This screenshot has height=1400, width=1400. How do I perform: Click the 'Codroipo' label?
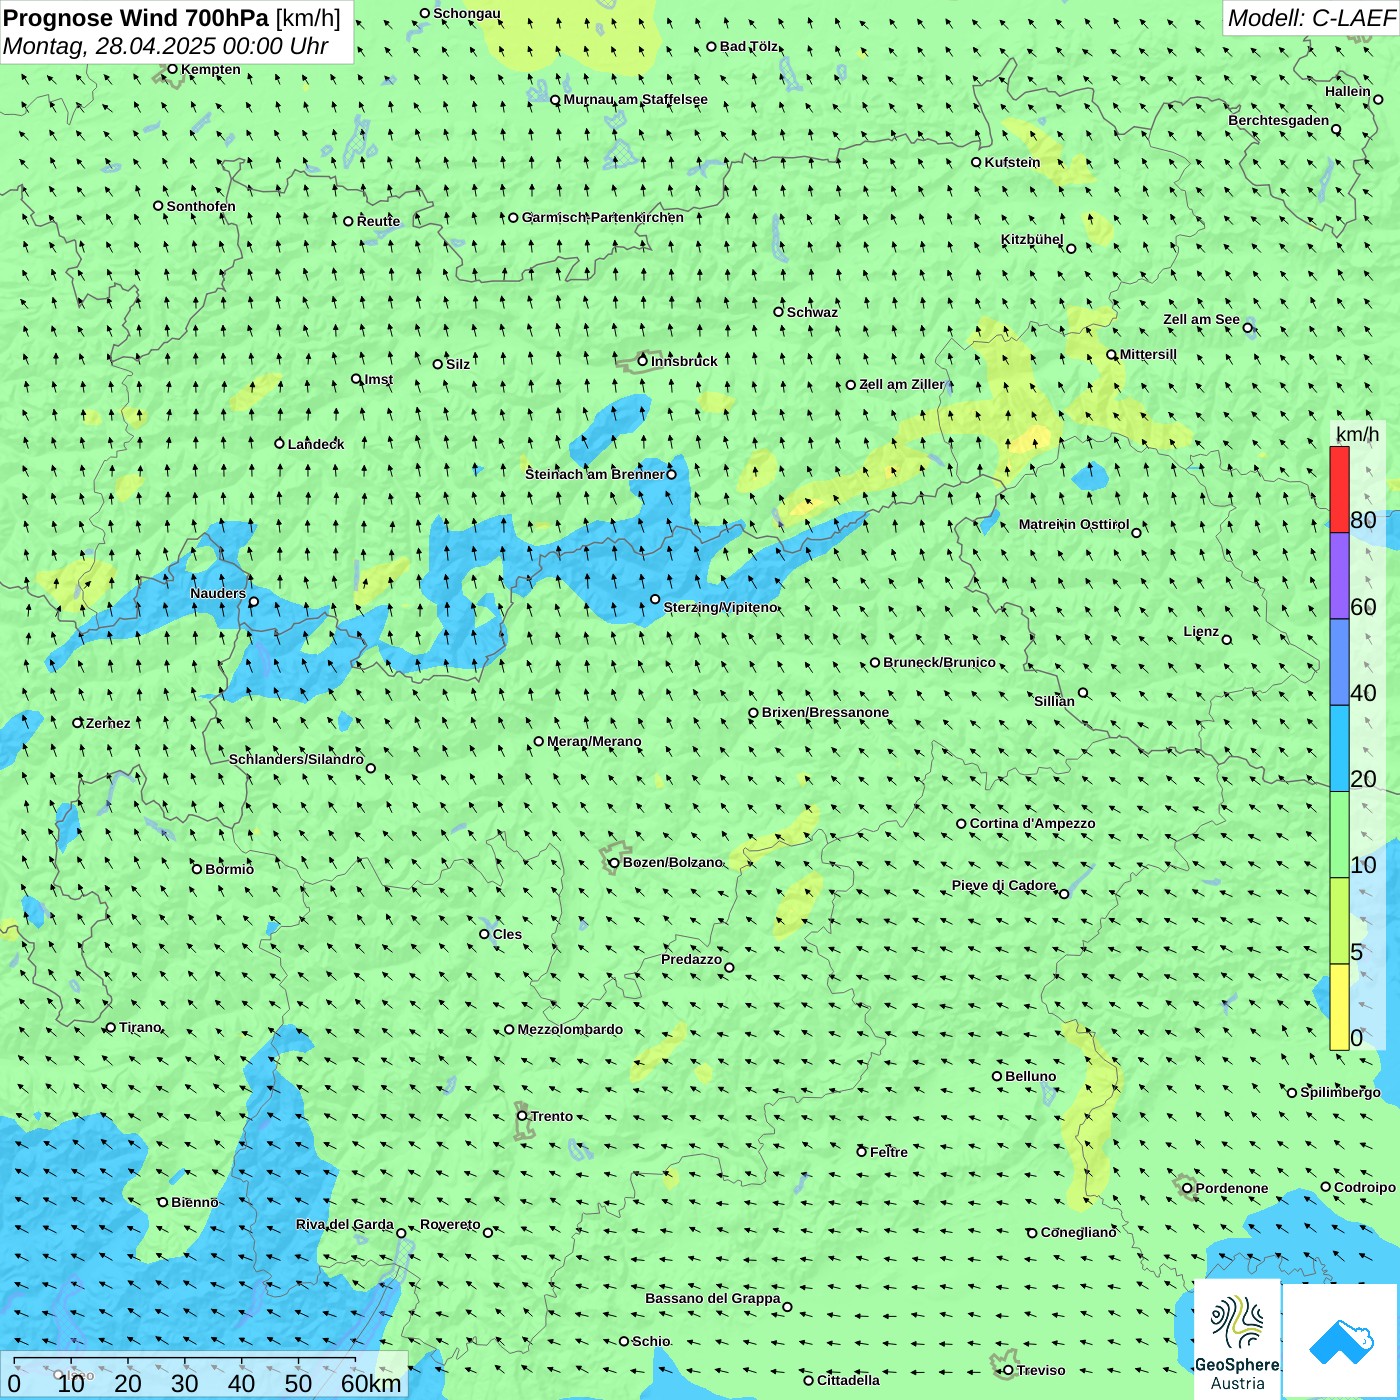tap(1365, 1187)
